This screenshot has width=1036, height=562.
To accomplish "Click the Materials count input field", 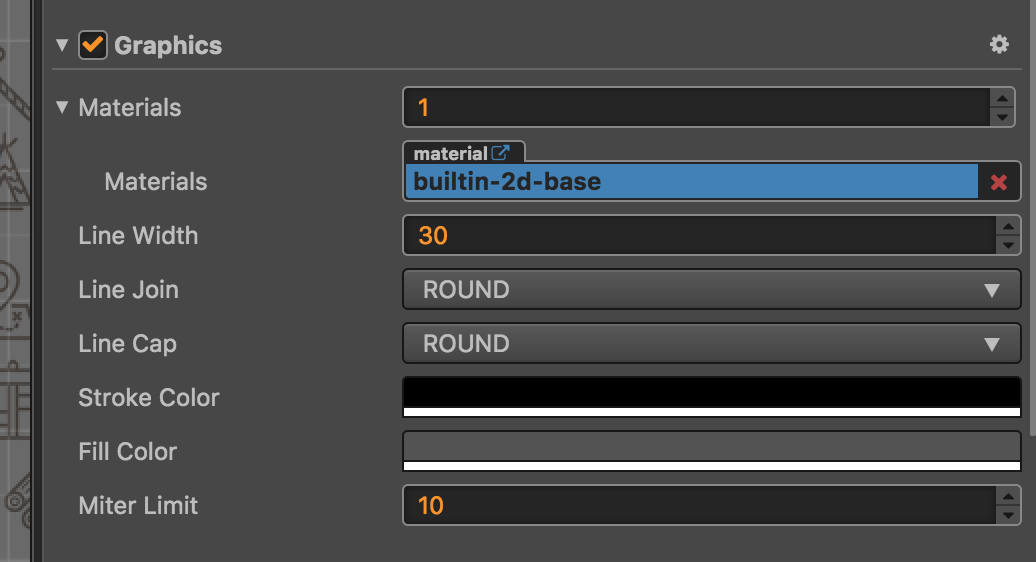I will [695, 108].
